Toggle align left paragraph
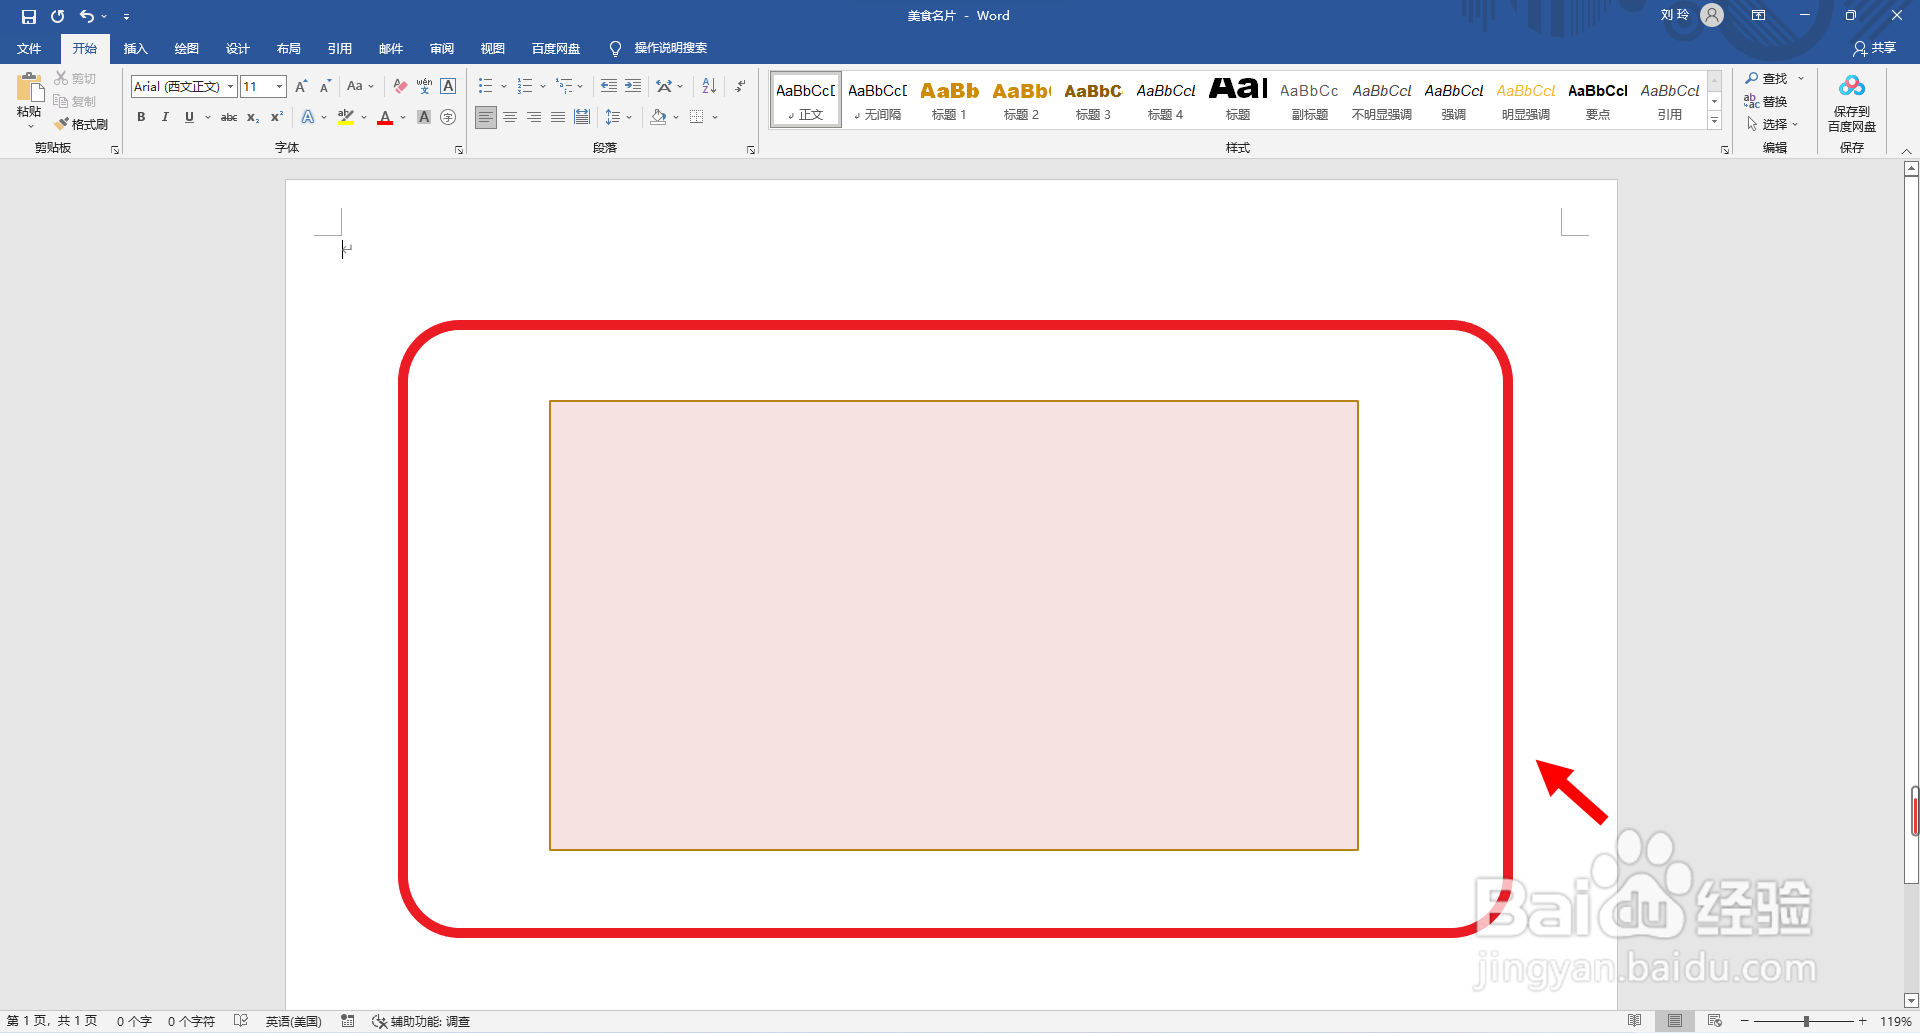 pyautogui.click(x=486, y=117)
